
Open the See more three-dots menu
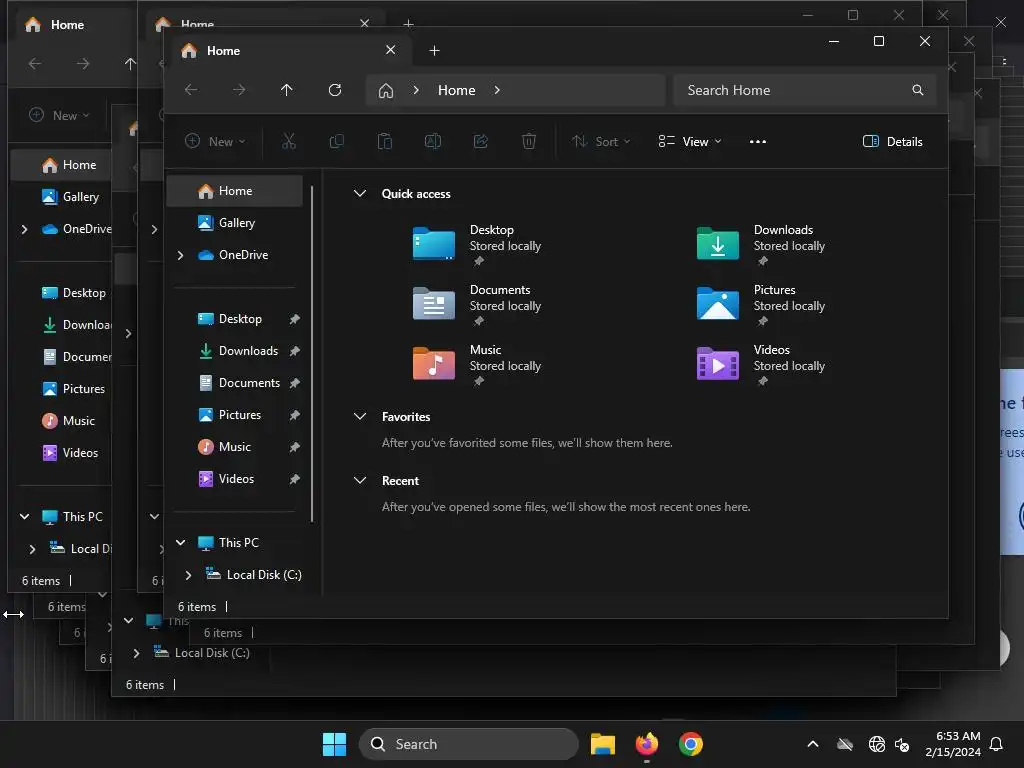758,141
